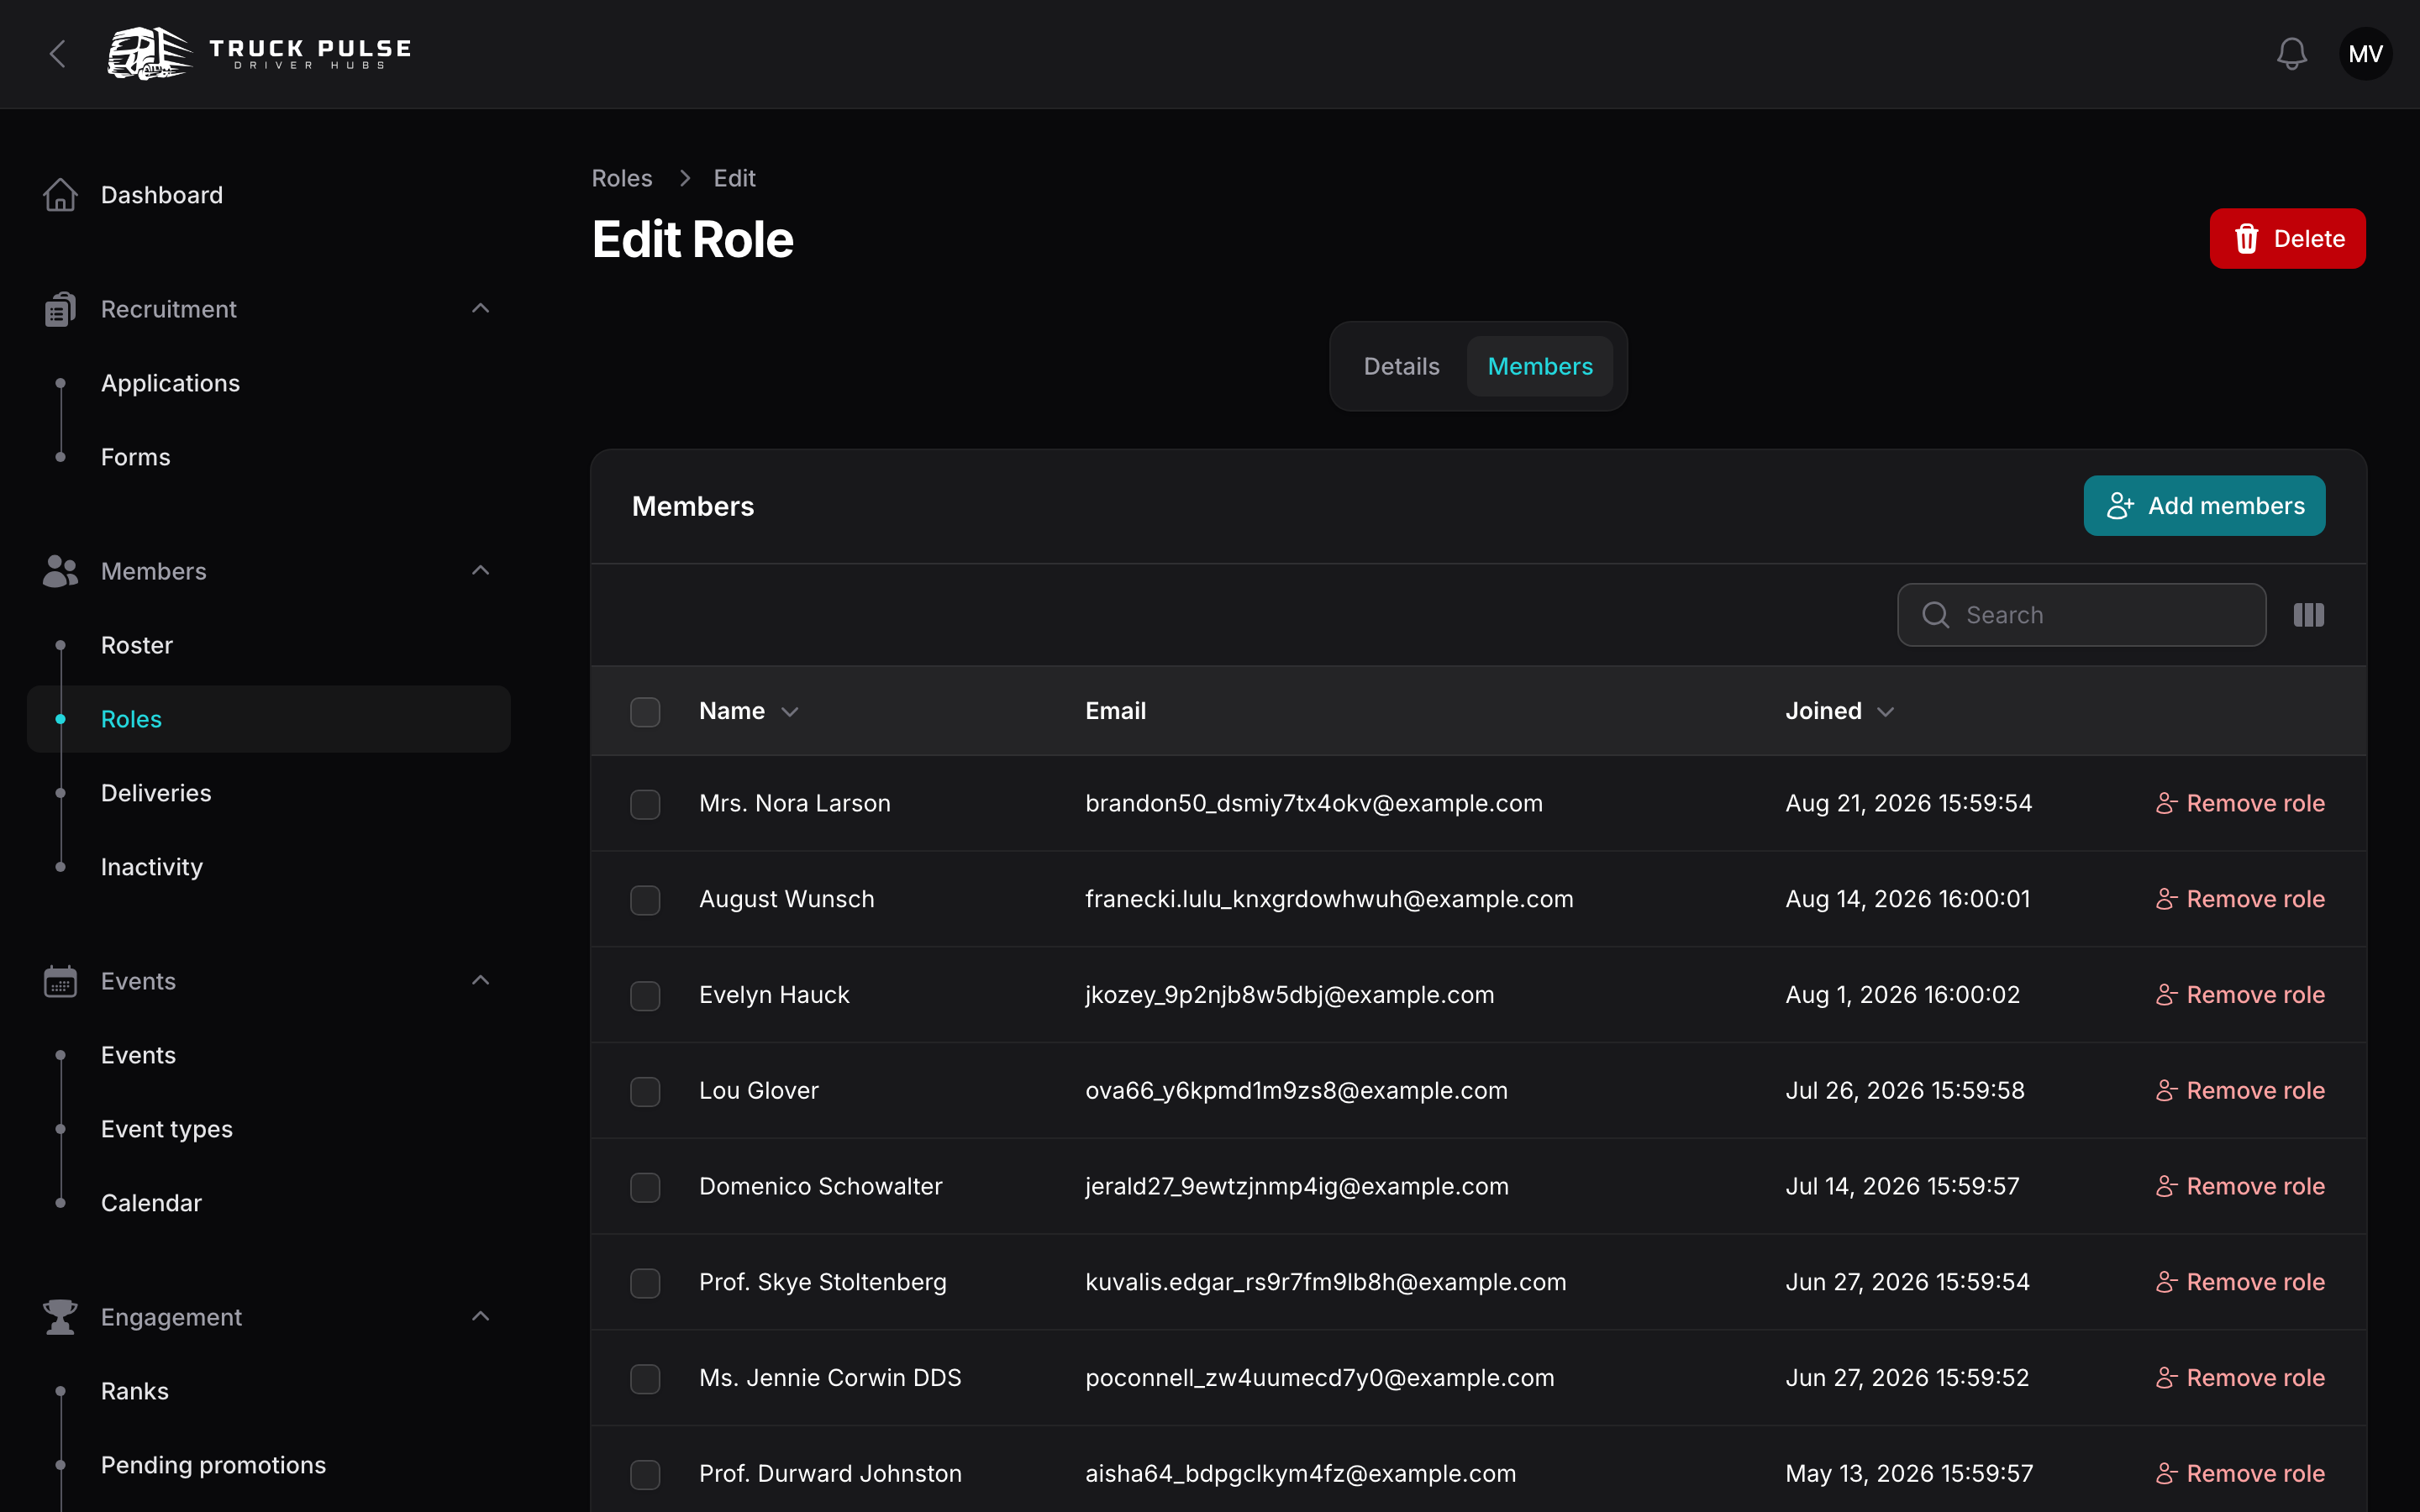The image size is (2420, 1512).
Task: Click the Truck Pulse logo
Action: coord(260,54)
